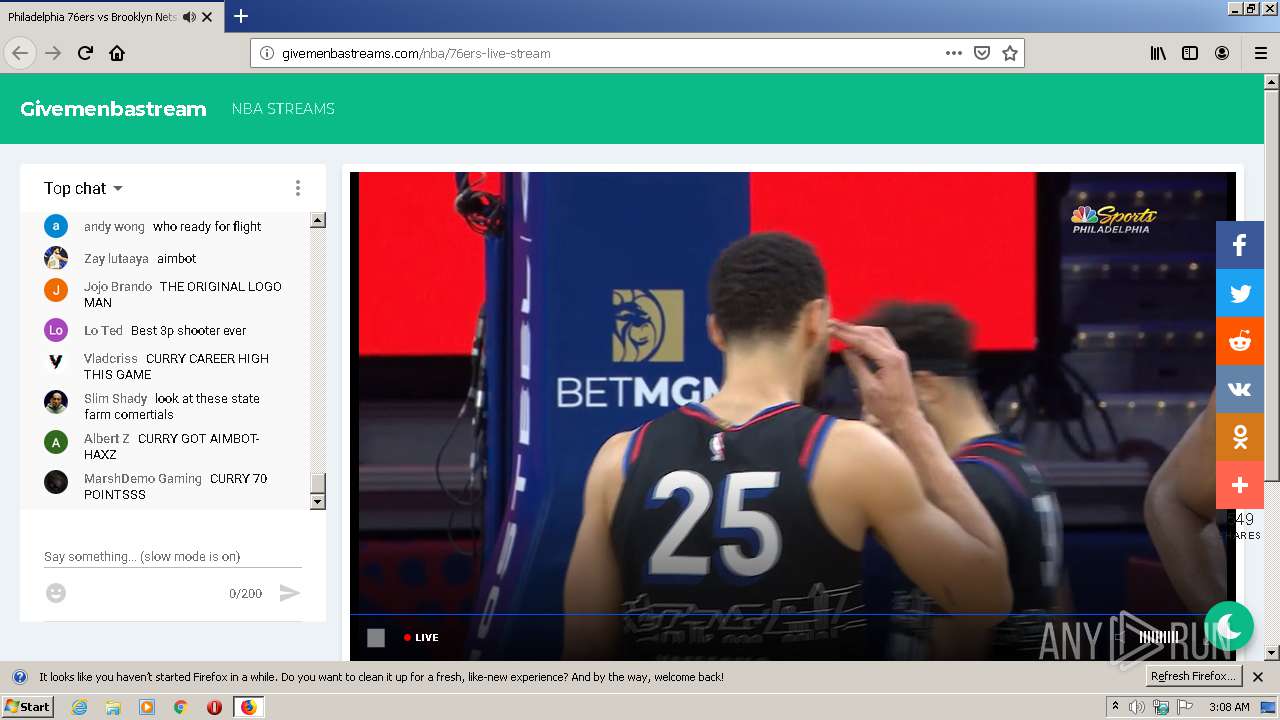Open Chrome from taskbar
Screen dimensions: 1280x720
(180, 707)
